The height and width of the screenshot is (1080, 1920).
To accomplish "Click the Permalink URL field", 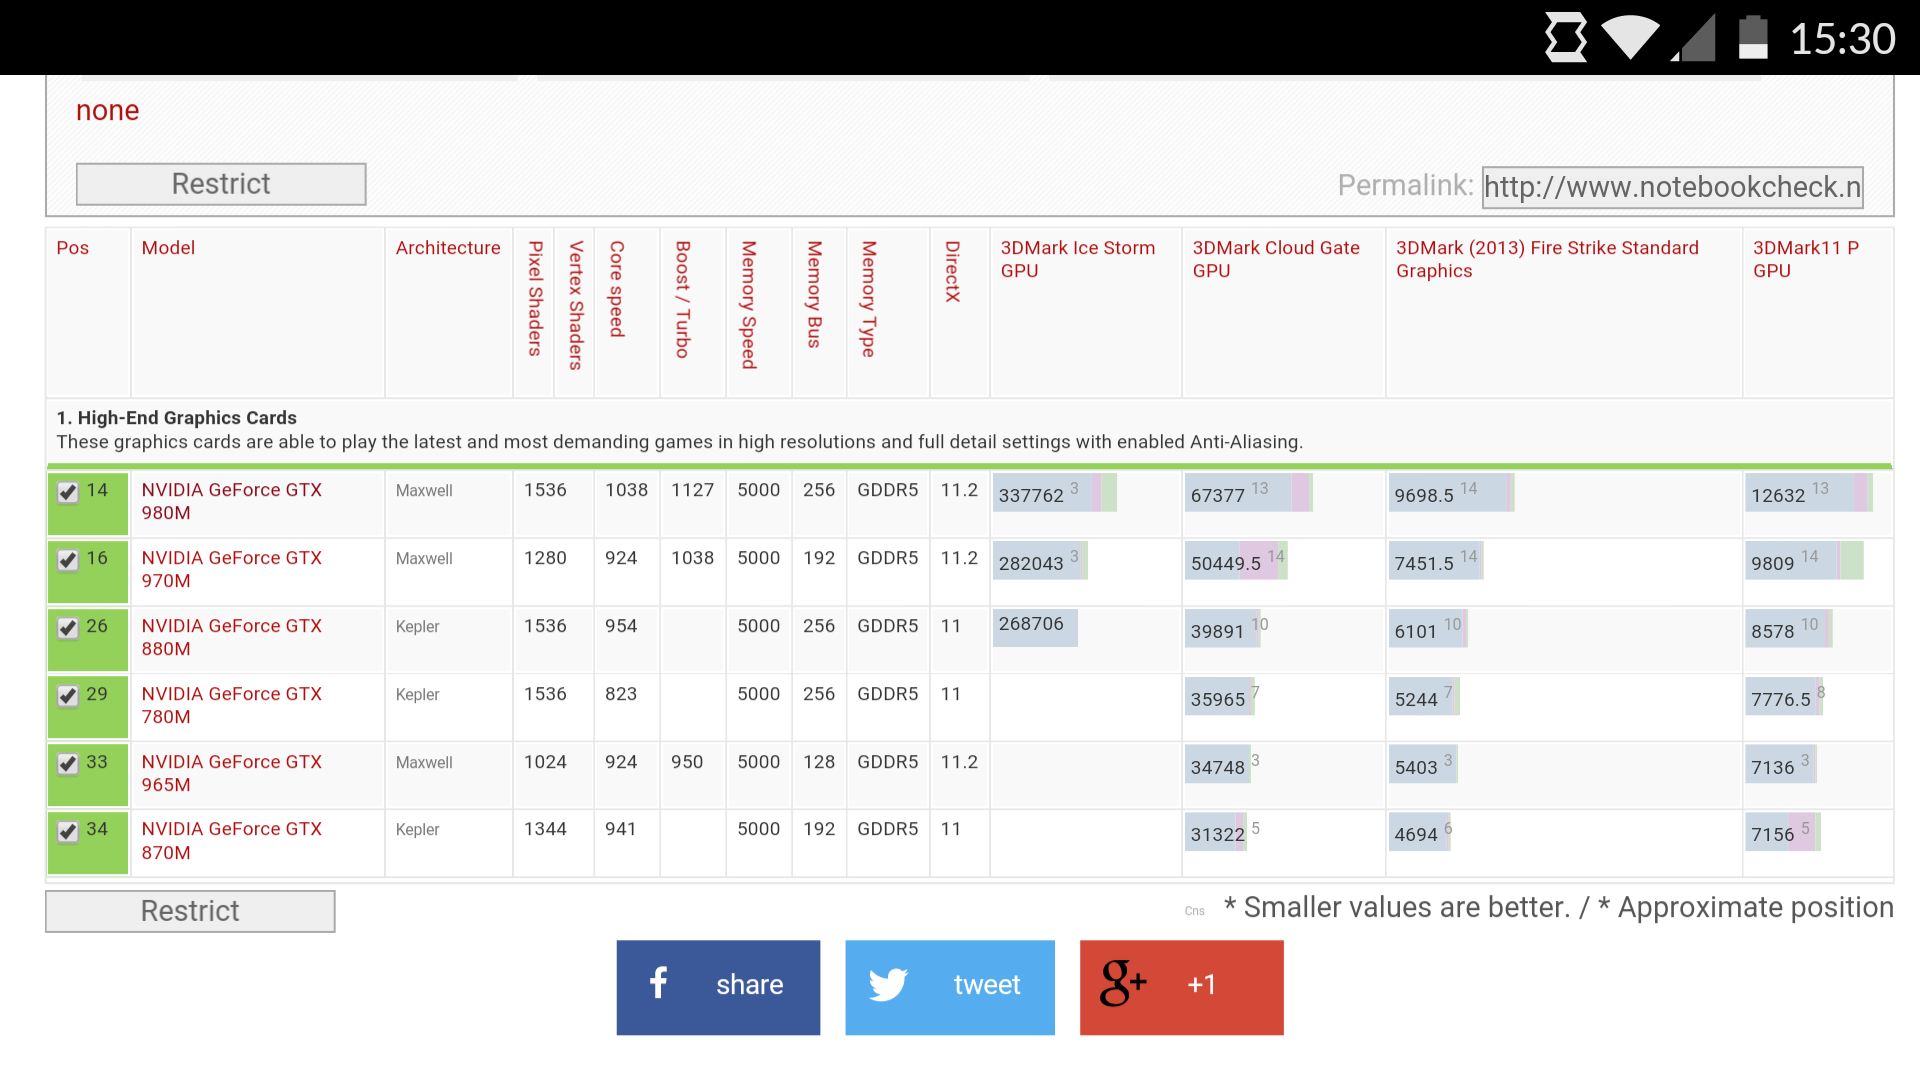I will pyautogui.click(x=1671, y=187).
